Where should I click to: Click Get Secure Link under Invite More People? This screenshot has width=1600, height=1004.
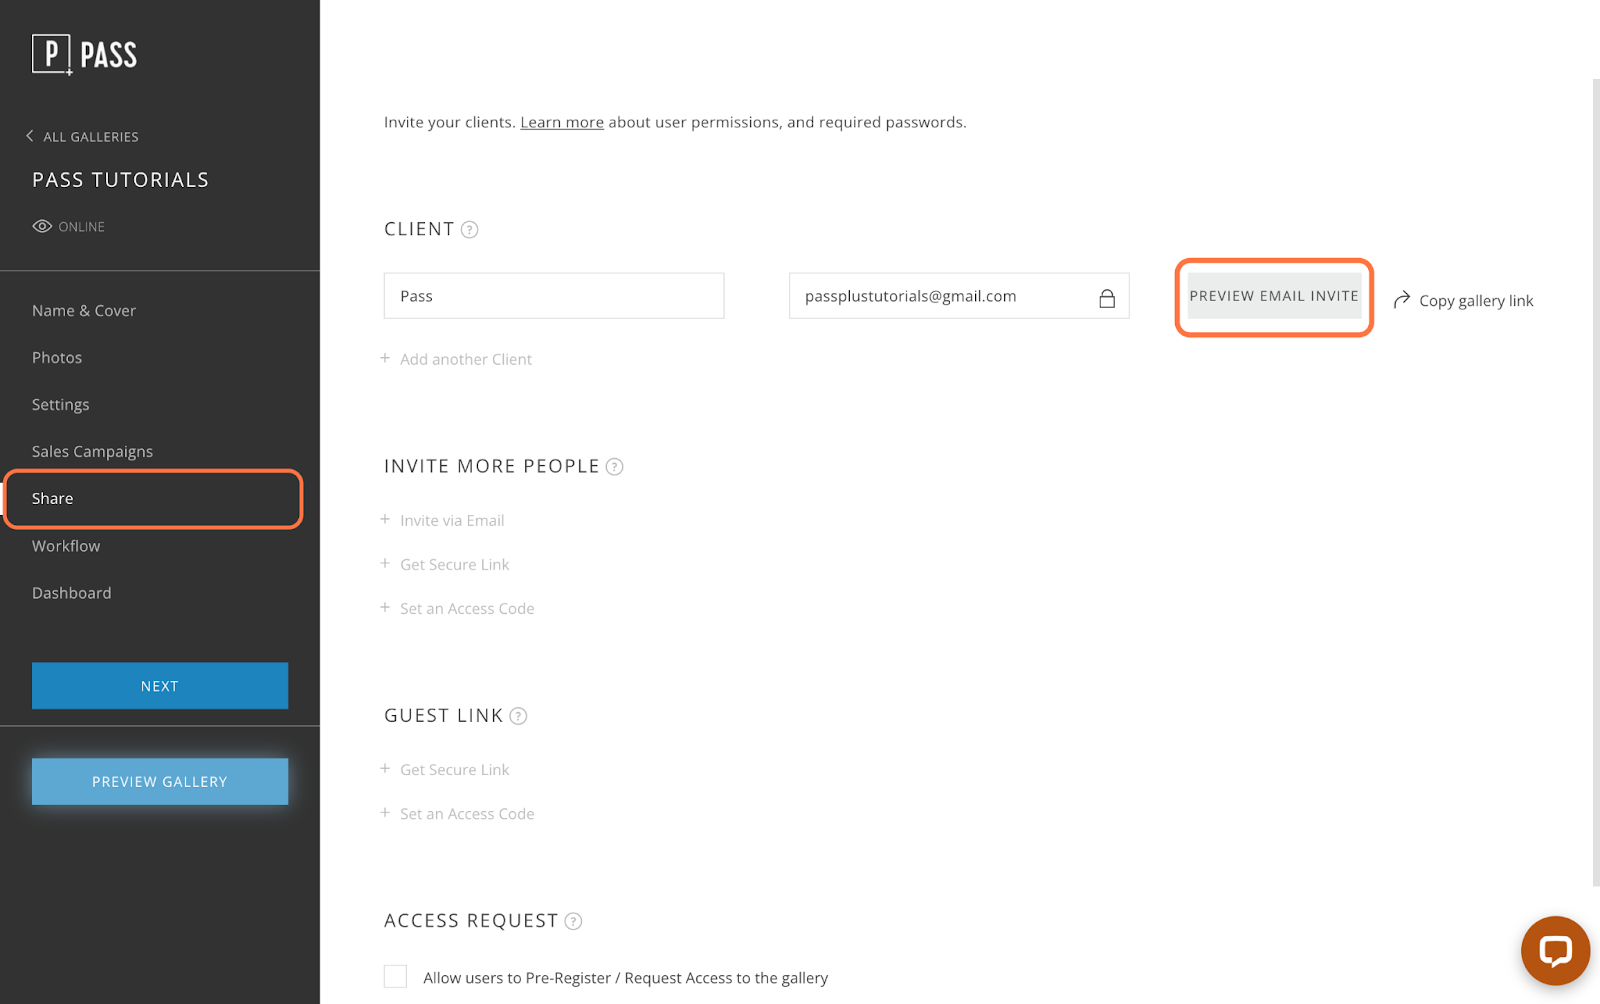(455, 564)
